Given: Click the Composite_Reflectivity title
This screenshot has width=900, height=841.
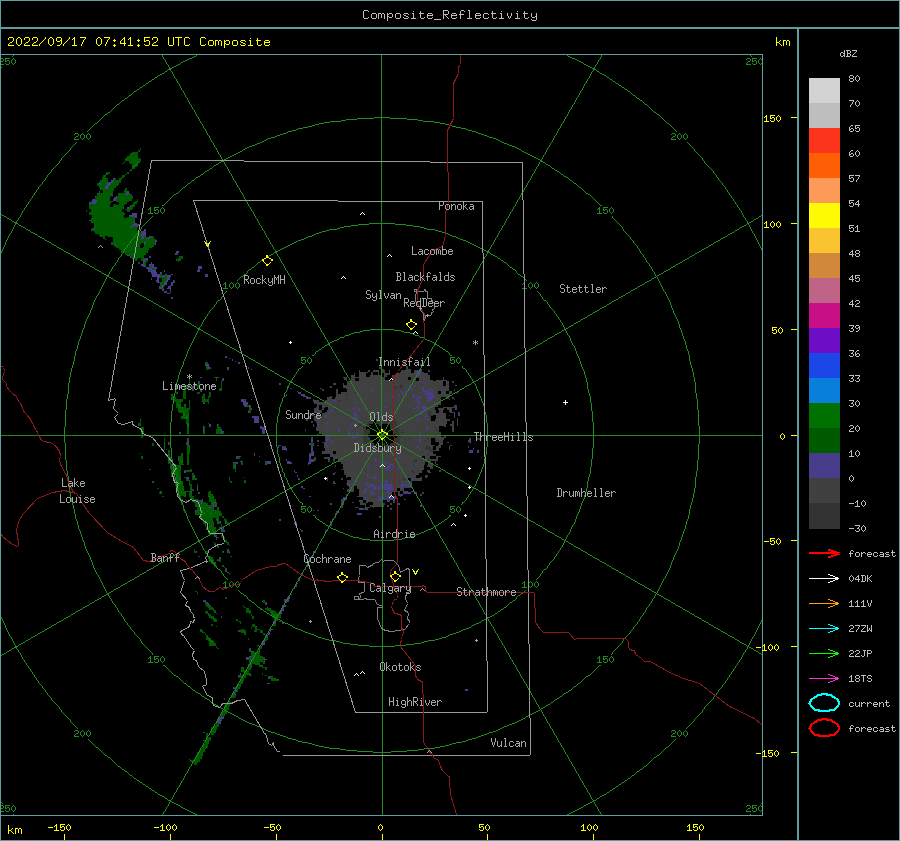Looking at the screenshot, I should pos(450,15).
